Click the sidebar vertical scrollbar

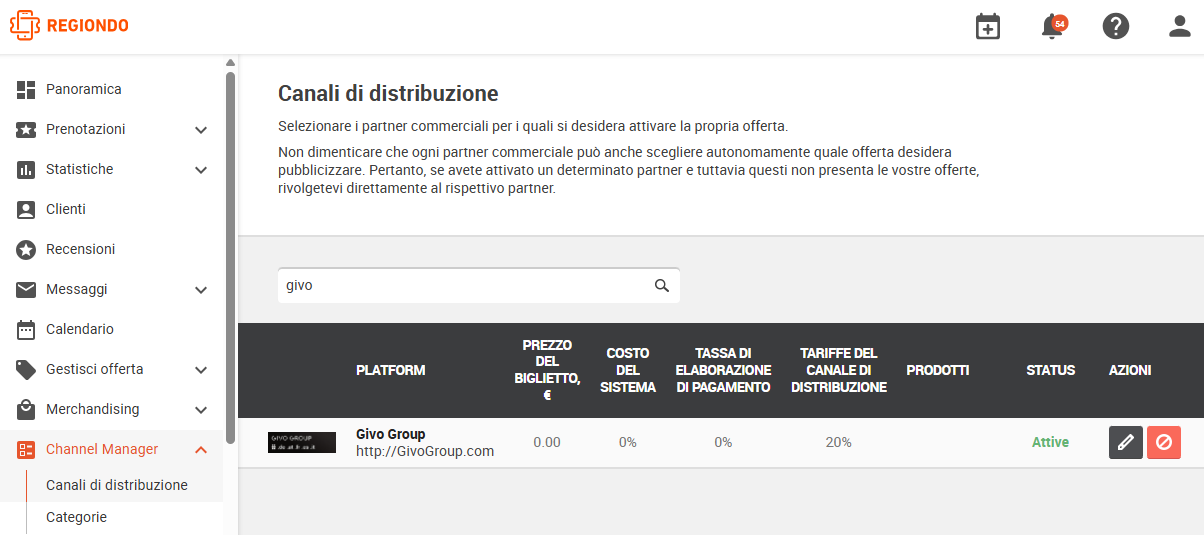(x=230, y=260)
